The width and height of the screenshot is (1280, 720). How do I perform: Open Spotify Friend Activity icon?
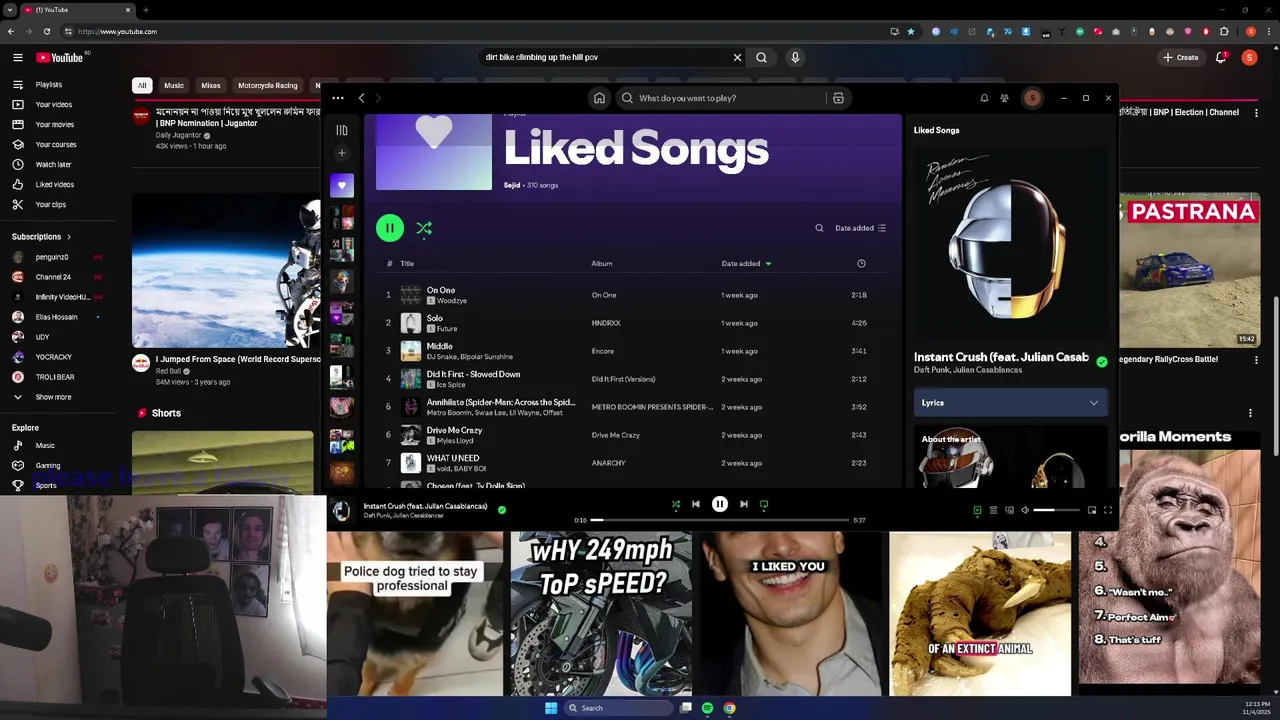[x=1005, y=98]
